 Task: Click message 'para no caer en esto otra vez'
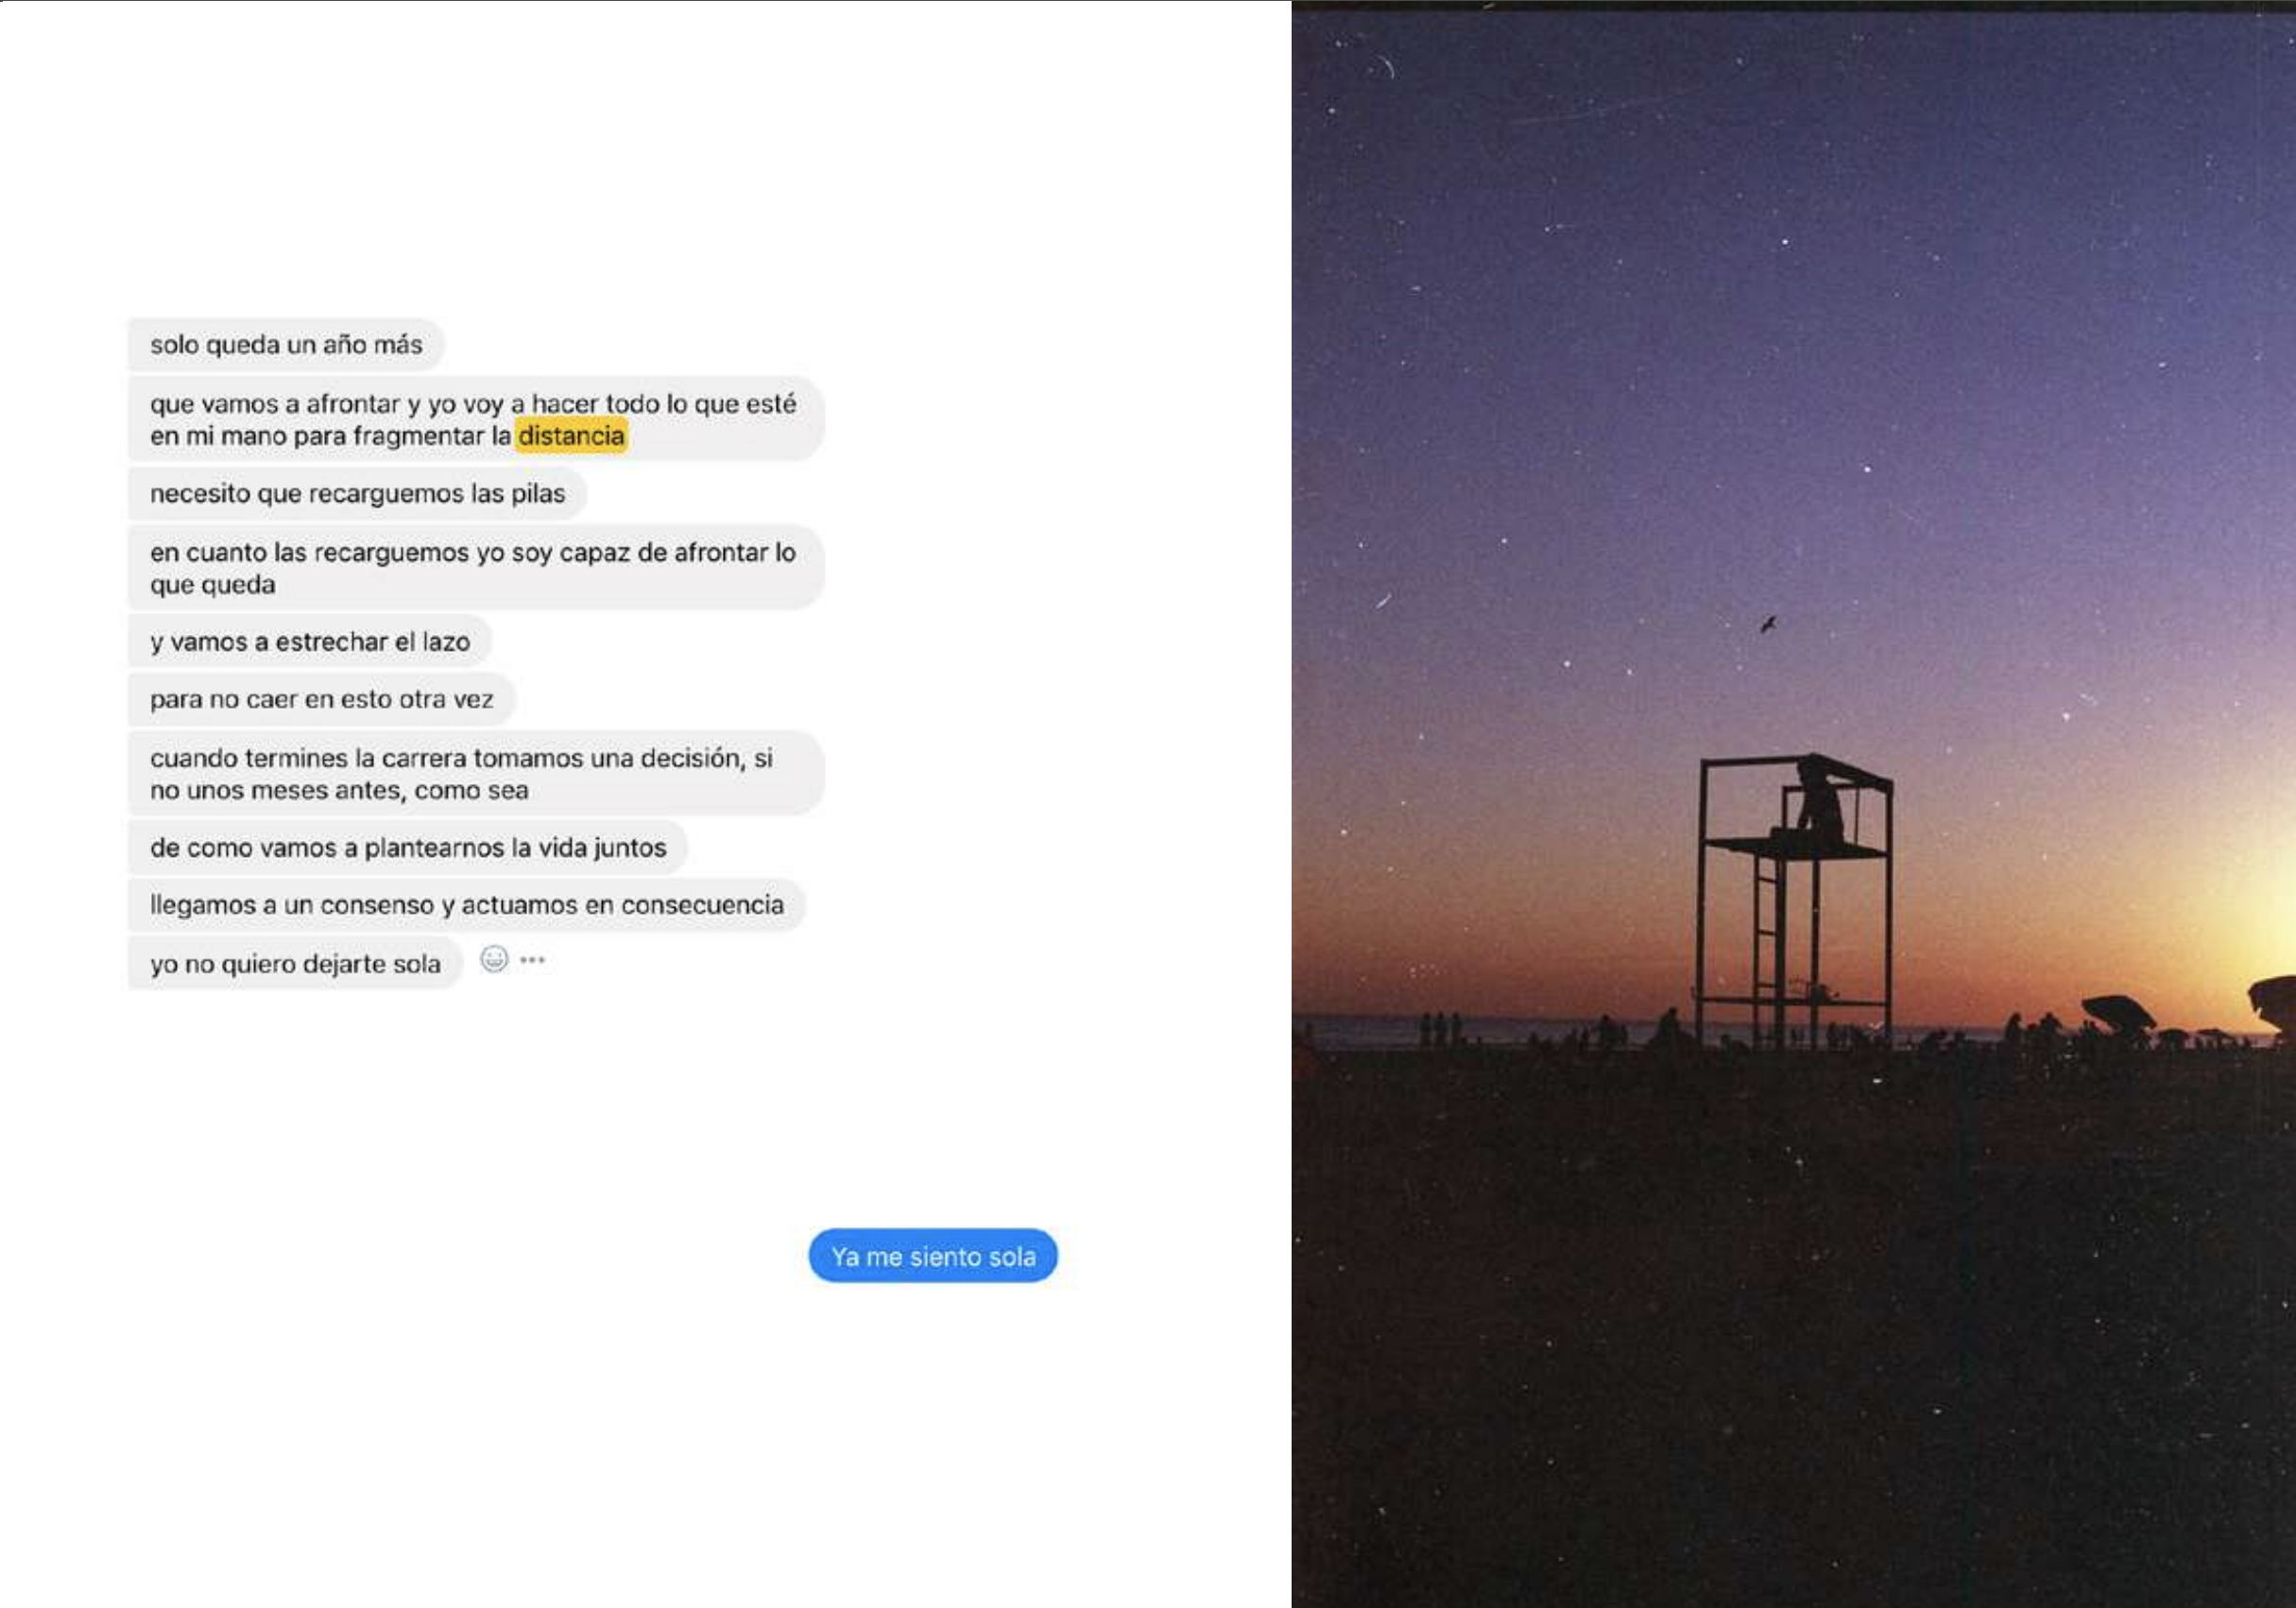321,699
